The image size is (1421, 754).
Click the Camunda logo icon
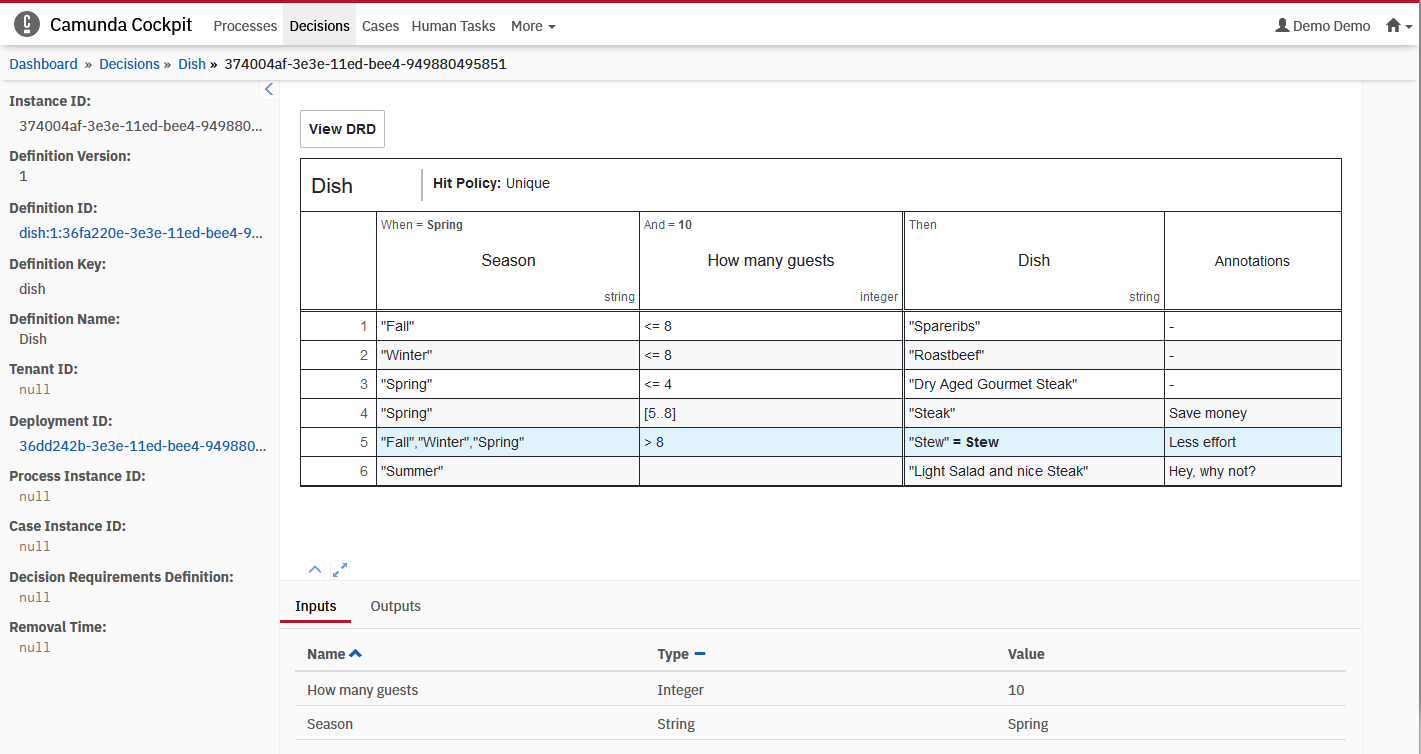[x=27, y=25]
